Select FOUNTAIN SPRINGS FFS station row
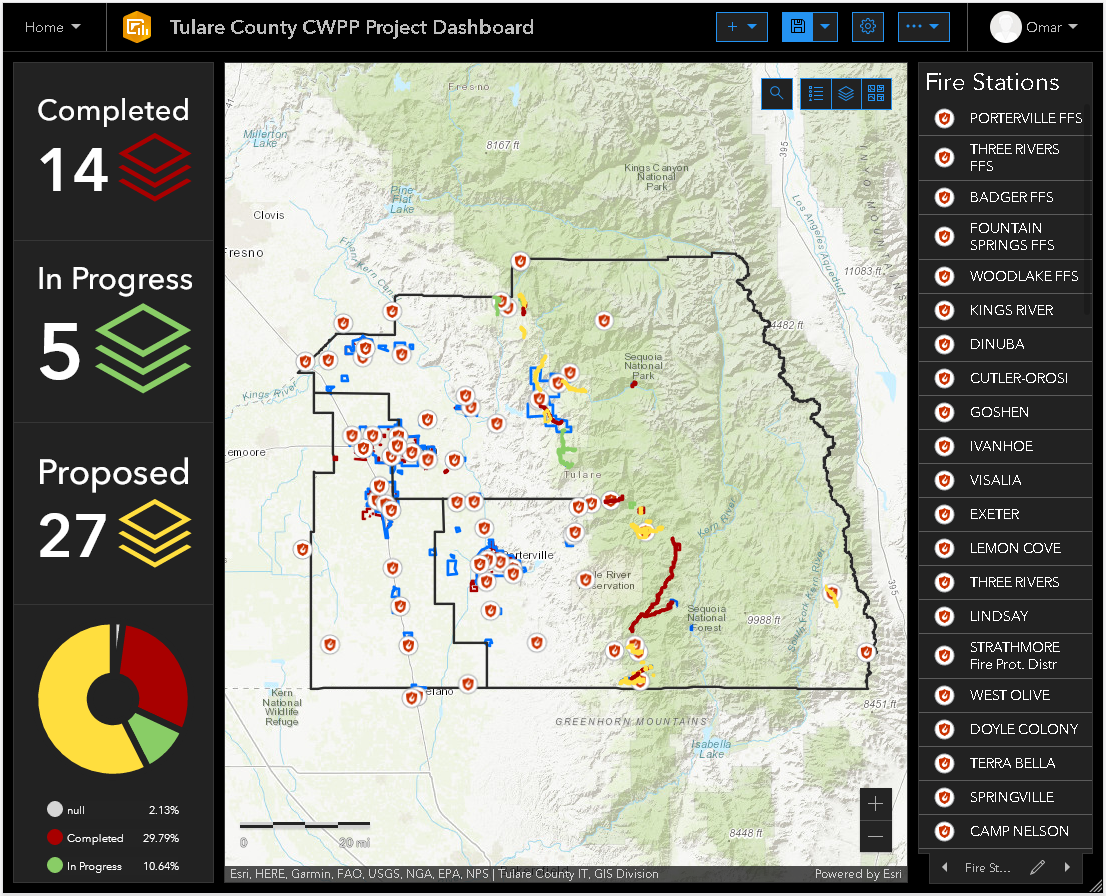Image resolution: width=1106 pixels, height=896 pixels. point(1005,236)
